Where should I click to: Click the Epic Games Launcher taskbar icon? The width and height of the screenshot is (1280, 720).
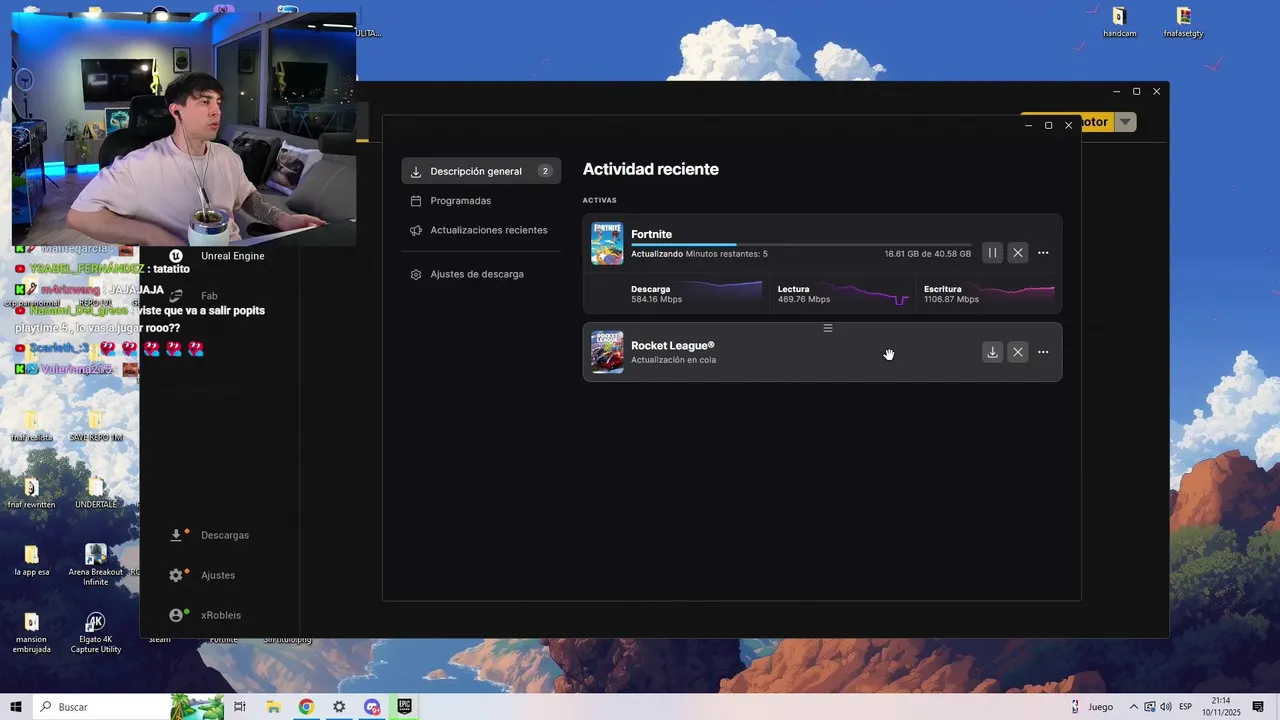pyautogui.click(x=405, y=707)
